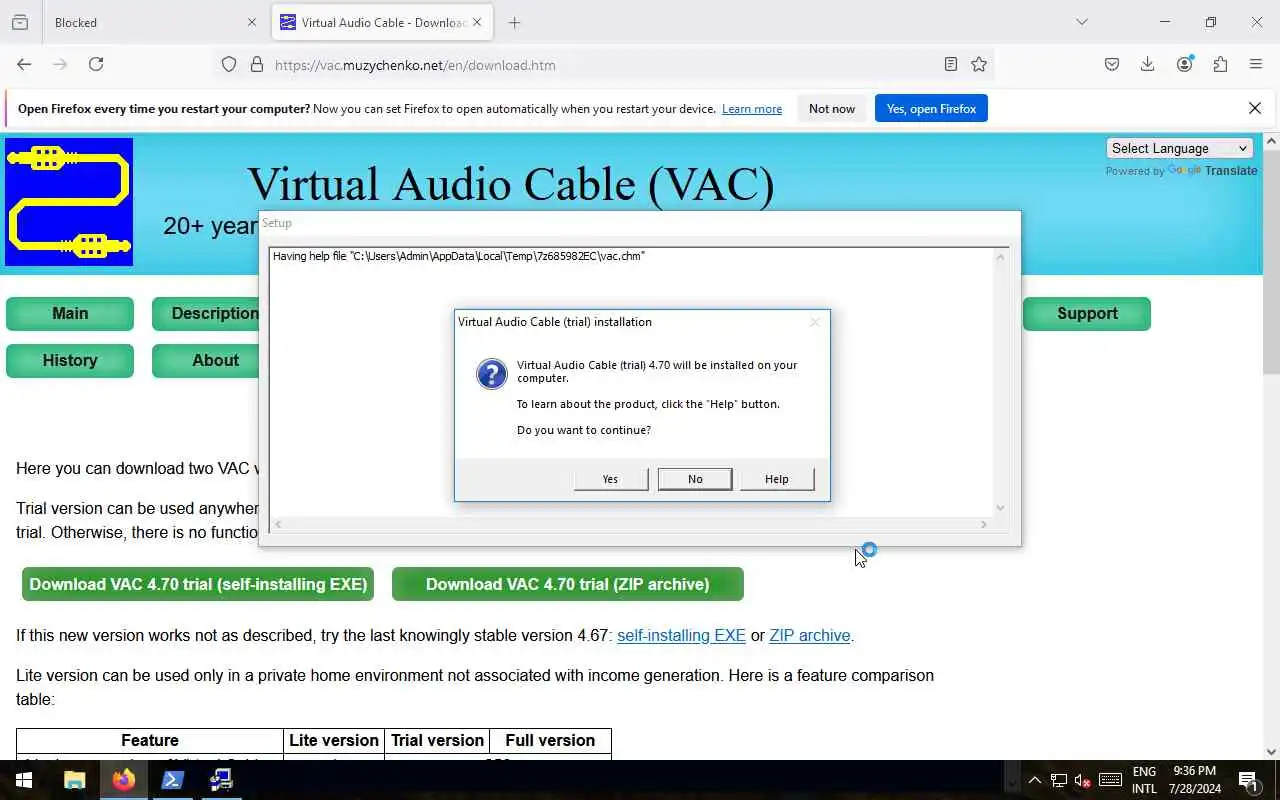Click the 'Having help file' log line

(459, 256)
